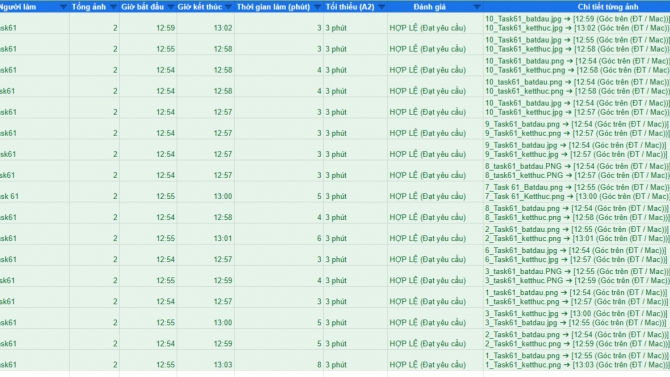Open the Tổng ảnh filter arrow
670x377 pixels.
tap(113, 7)
